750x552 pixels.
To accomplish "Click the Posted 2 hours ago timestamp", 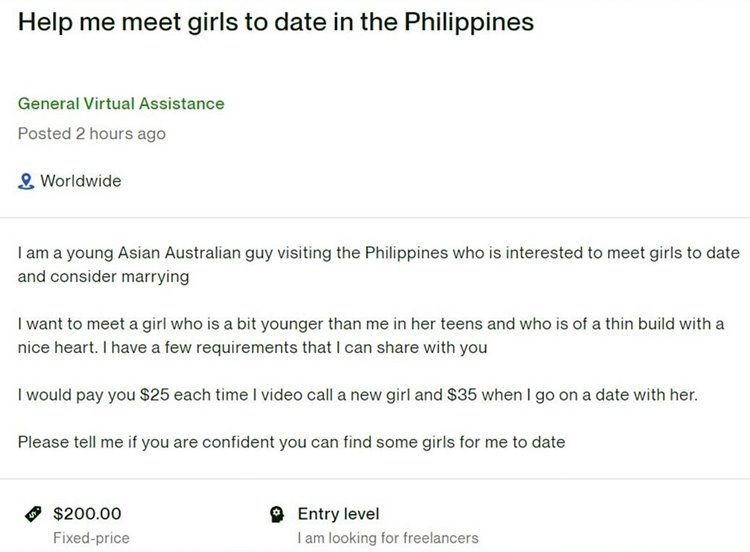I will coord(92,133).
